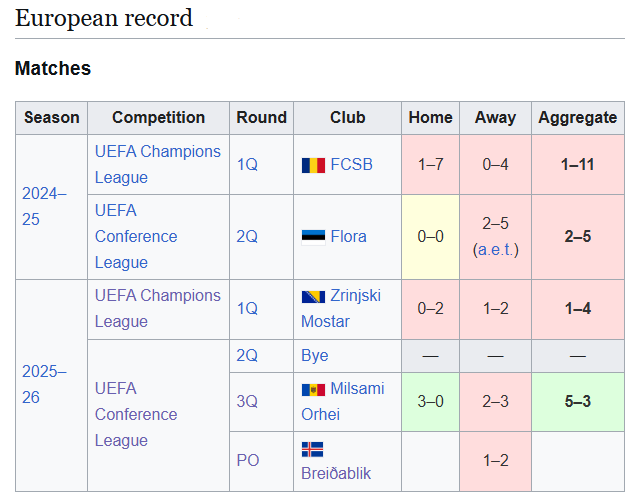Click the Bosnian flag icon beside Zrinjski
Viewport: 635px width, 499px height.
313,296
